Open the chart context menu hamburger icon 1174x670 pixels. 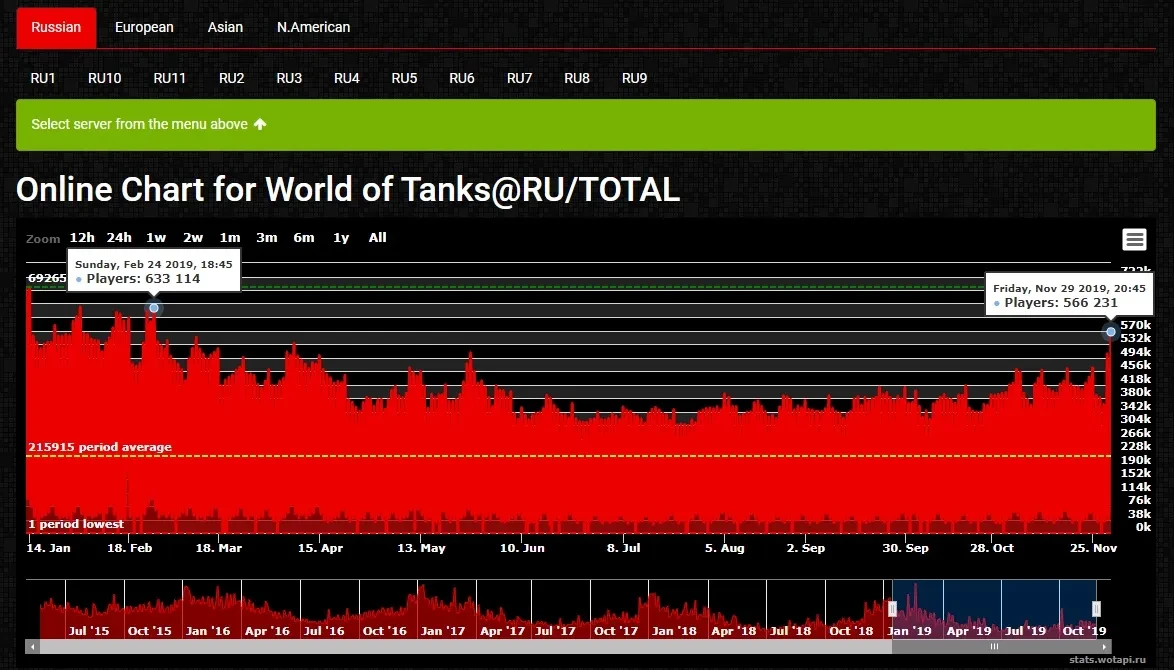click(1133, 239)
